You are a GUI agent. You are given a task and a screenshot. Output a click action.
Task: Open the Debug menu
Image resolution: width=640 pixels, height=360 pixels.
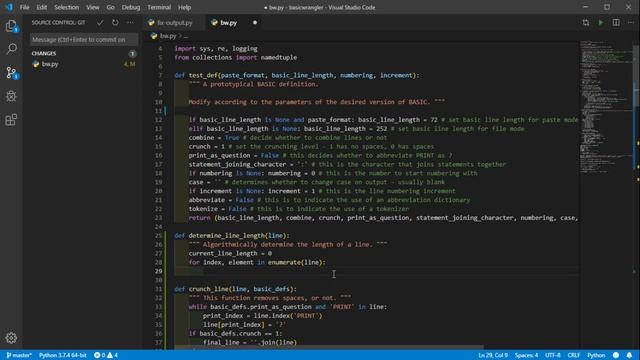click(131, 7)
